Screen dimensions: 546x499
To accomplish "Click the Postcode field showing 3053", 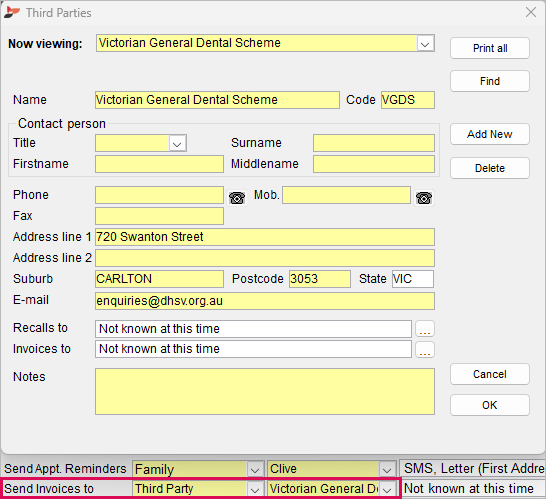I will (320, 279).
